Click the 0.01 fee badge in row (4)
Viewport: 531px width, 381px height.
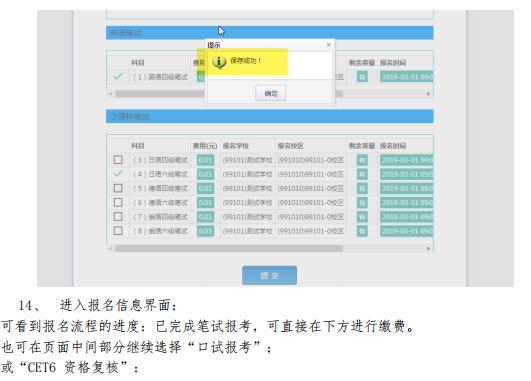(x=205, y=174)
